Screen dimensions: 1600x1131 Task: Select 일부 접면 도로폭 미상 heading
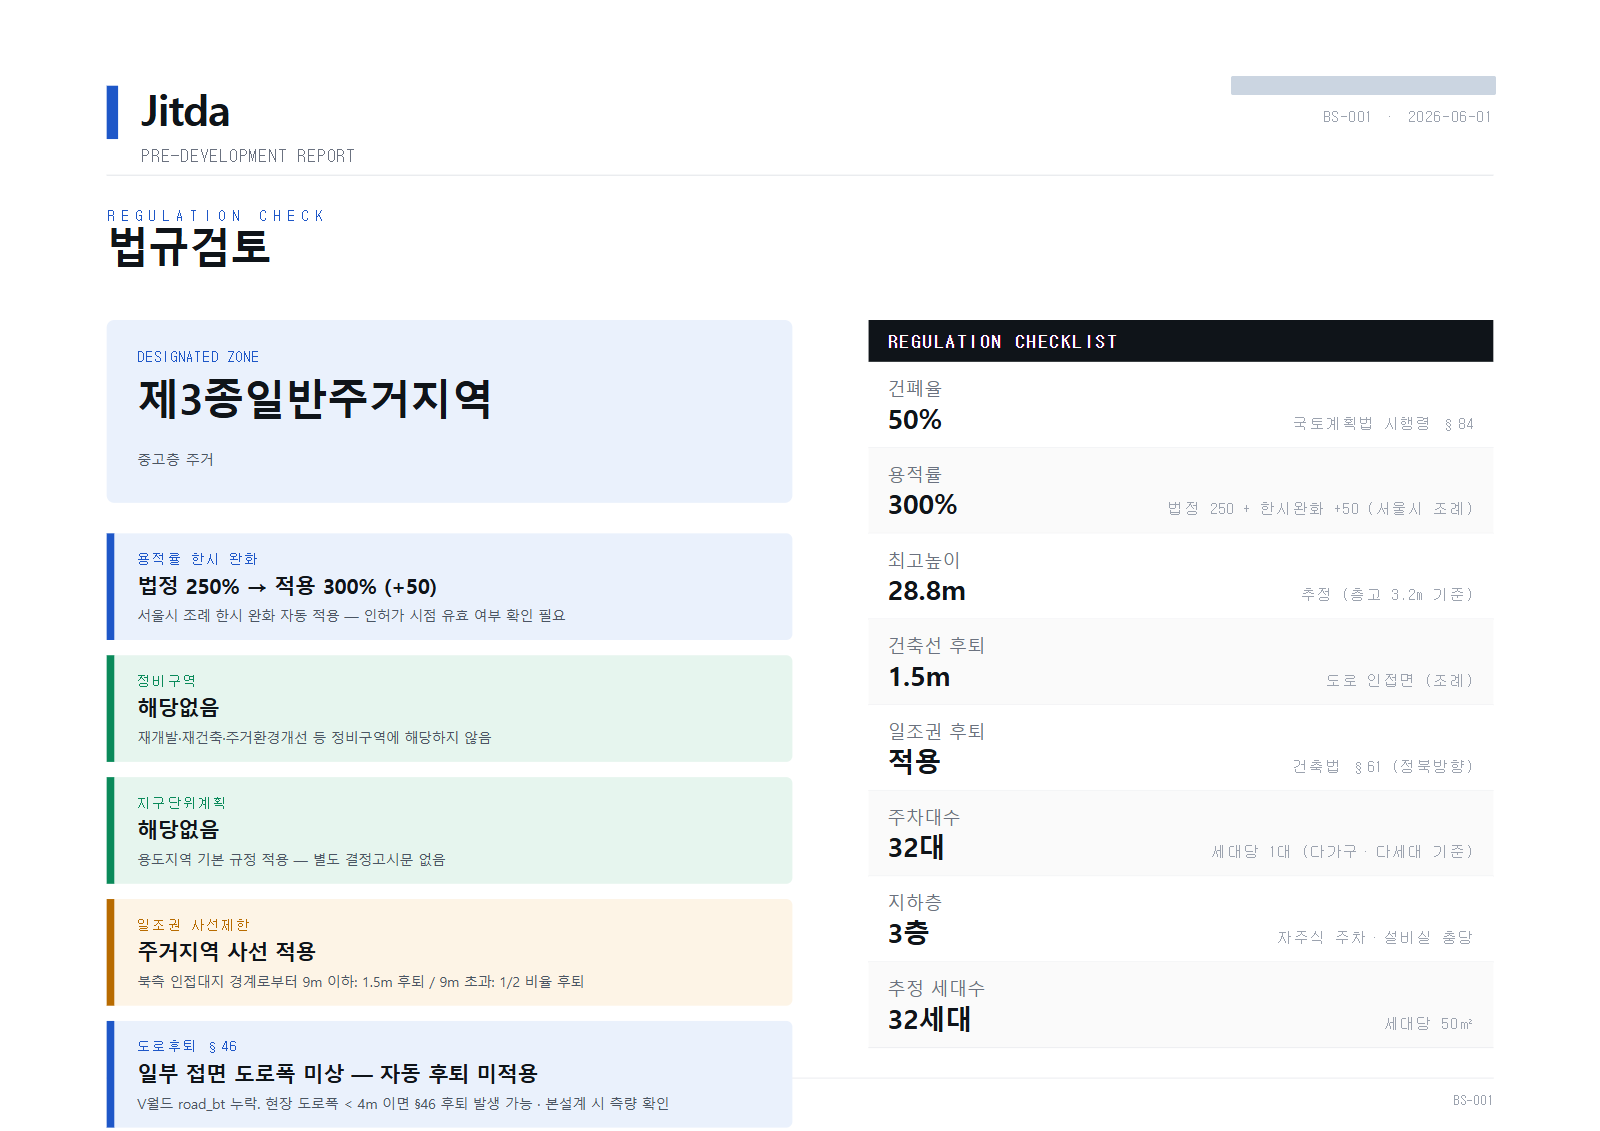coord(338,1074)
